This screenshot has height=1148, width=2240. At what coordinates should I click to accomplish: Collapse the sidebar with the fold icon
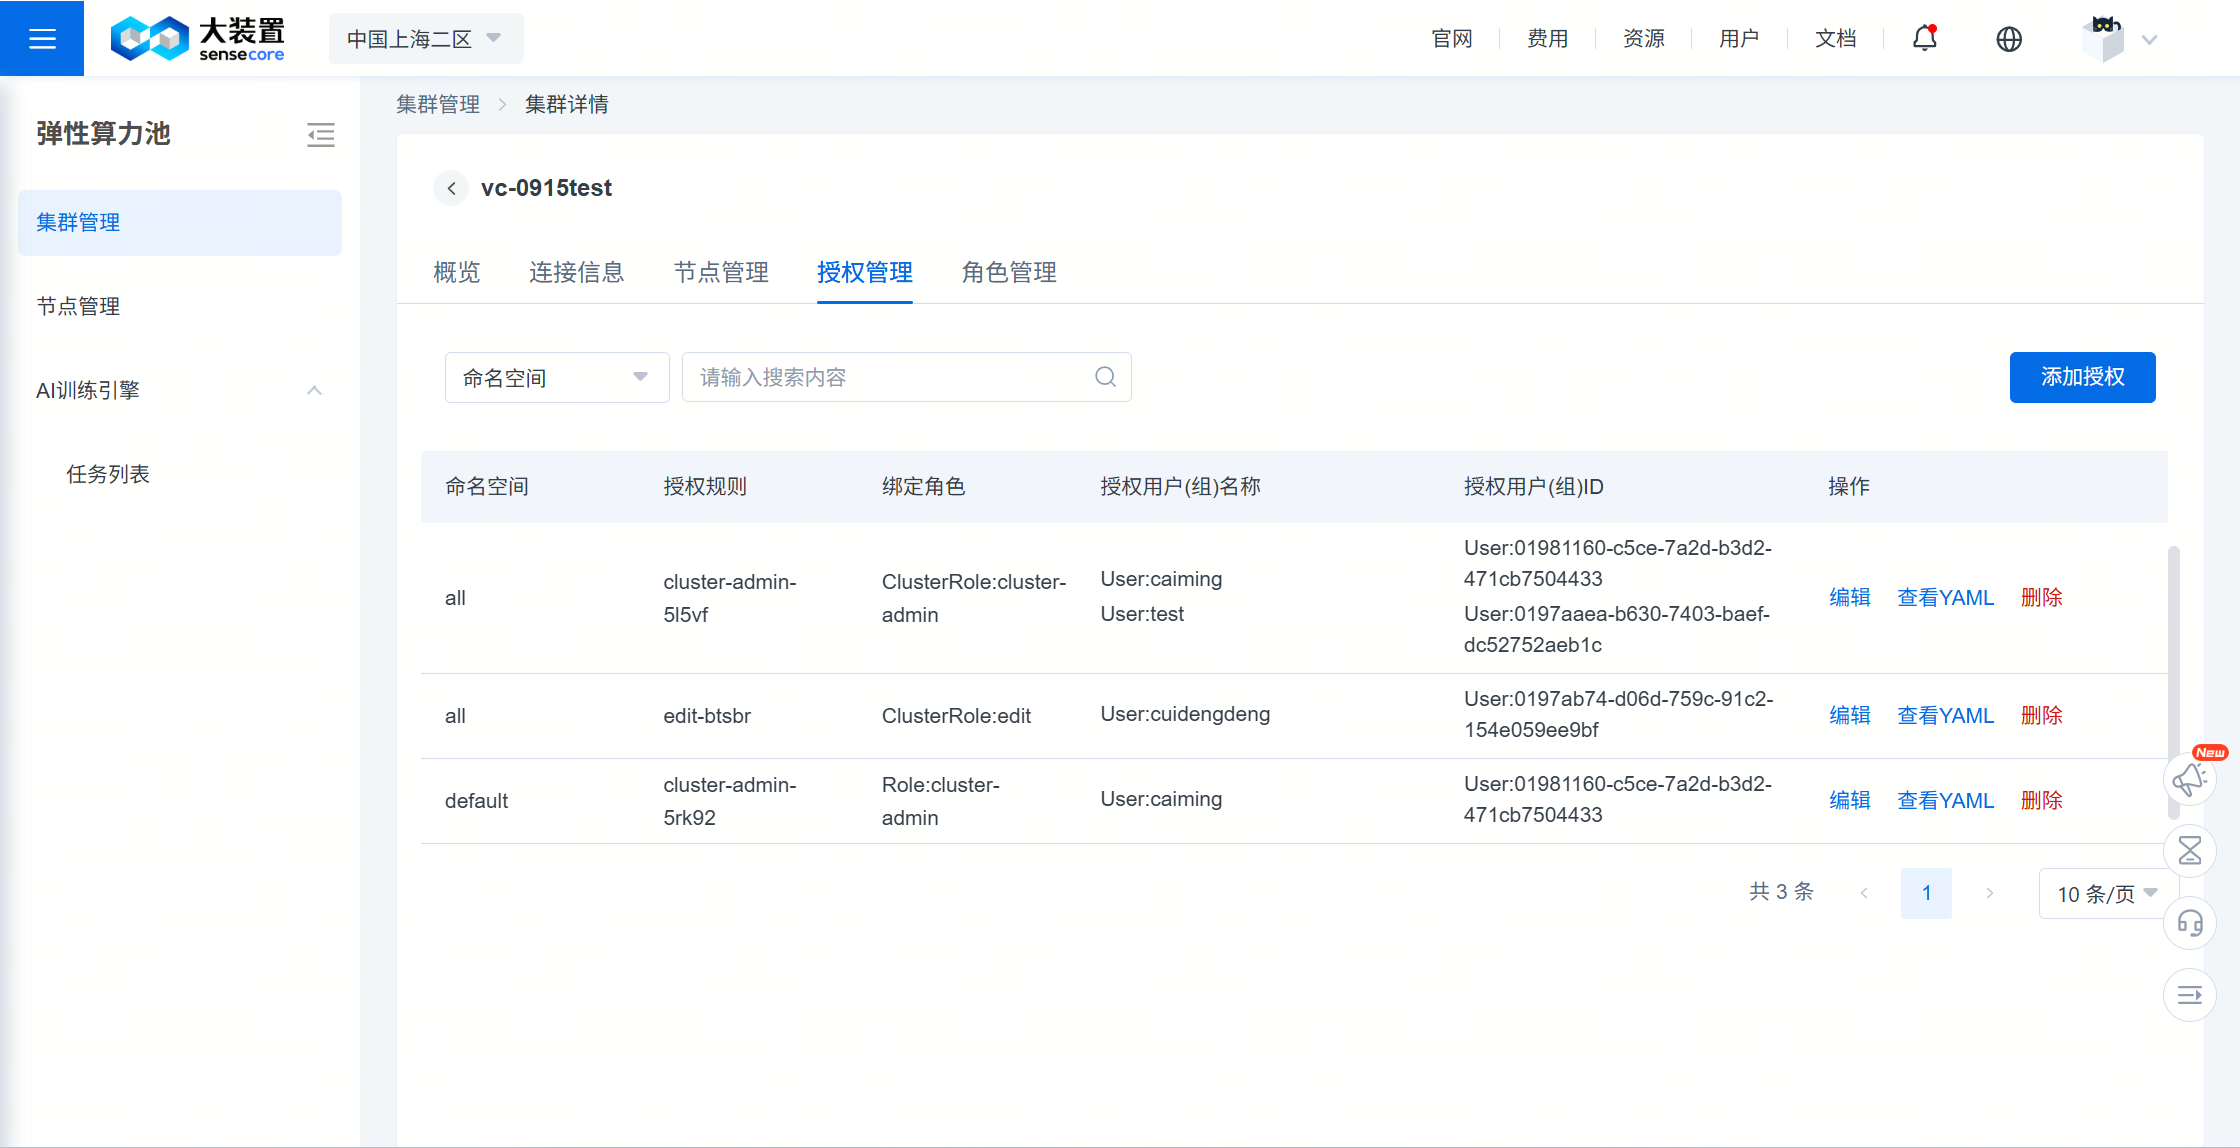pyautogui.click(x=320, y=134)
